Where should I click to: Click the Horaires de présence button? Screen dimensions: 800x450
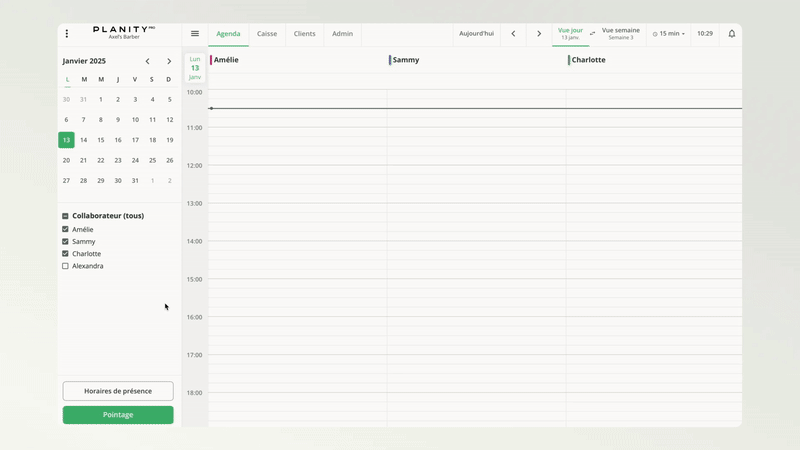118,391
